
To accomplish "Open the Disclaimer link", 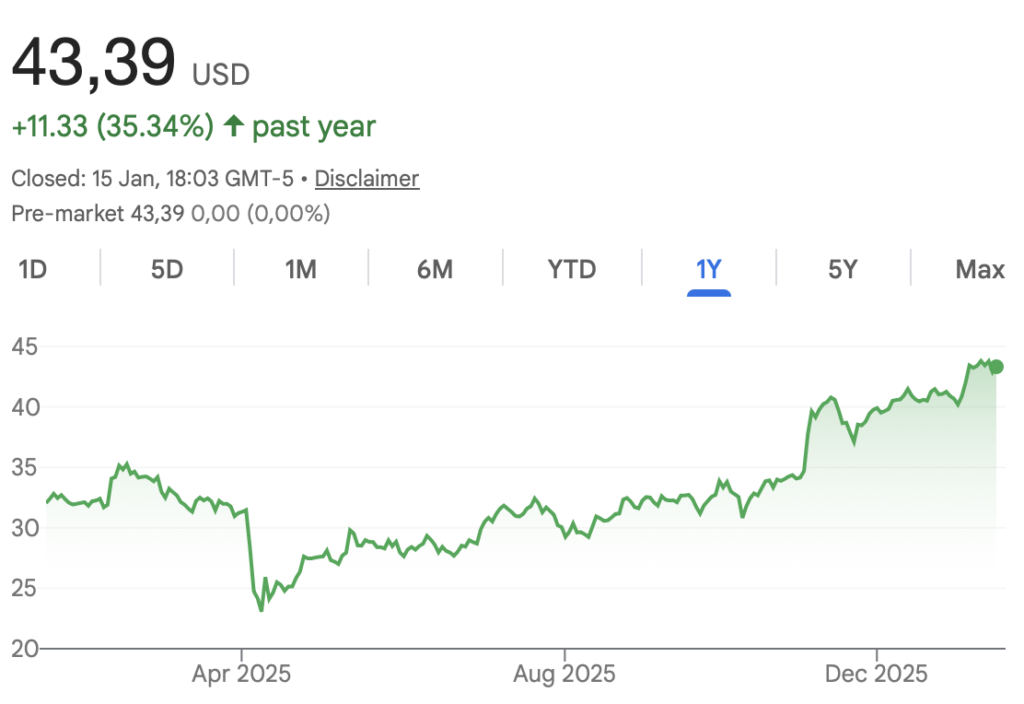I will 367,179.
